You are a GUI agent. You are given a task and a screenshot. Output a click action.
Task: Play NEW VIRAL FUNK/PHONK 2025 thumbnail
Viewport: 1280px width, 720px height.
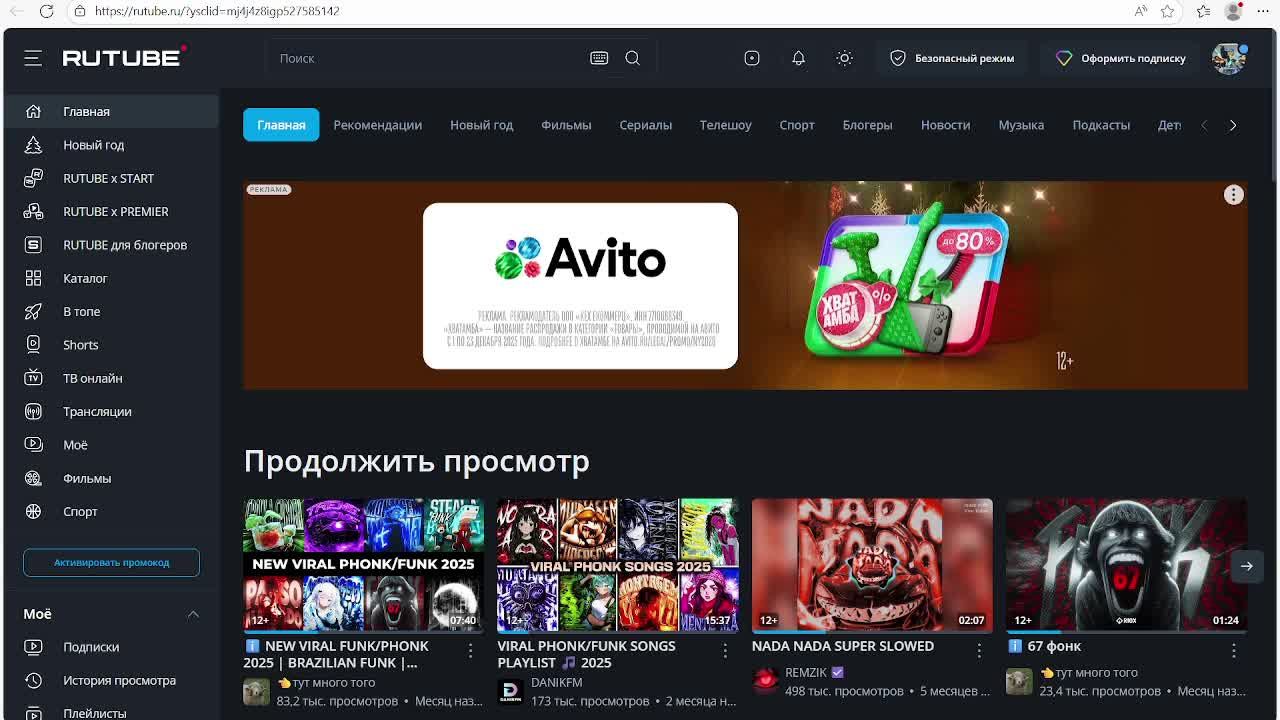363,565
